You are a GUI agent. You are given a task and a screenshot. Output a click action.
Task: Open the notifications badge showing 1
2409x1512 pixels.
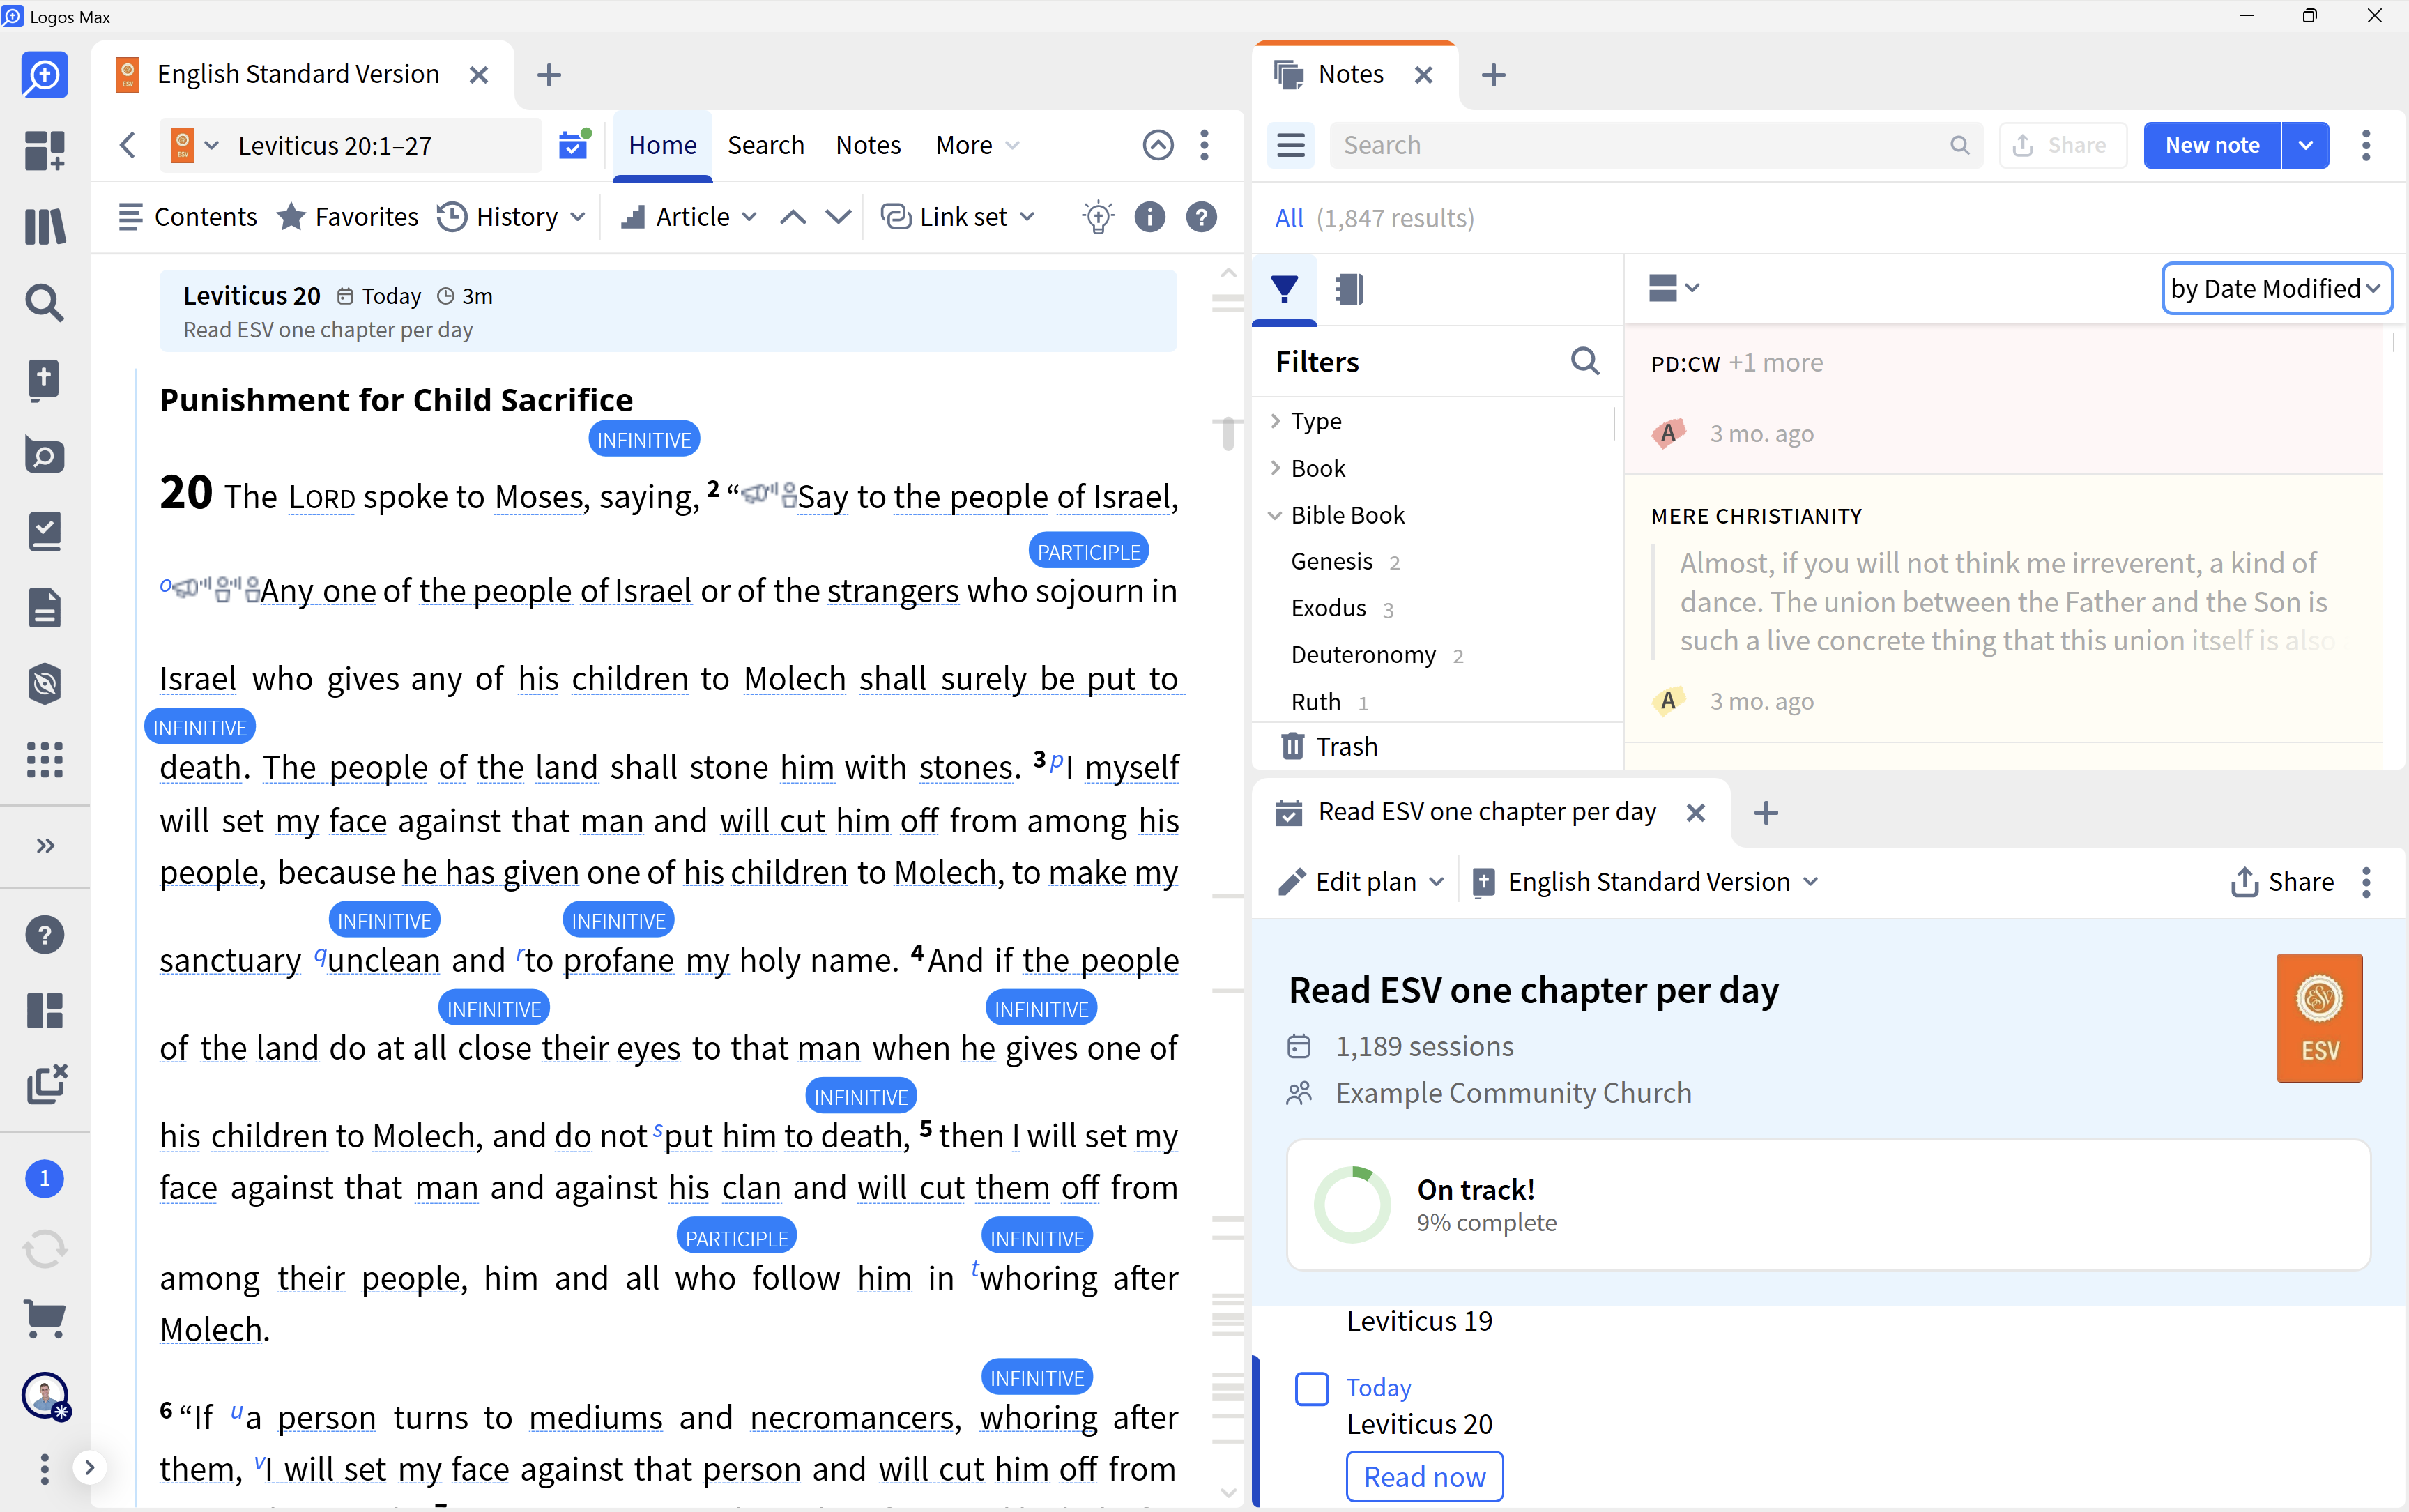44,1179
